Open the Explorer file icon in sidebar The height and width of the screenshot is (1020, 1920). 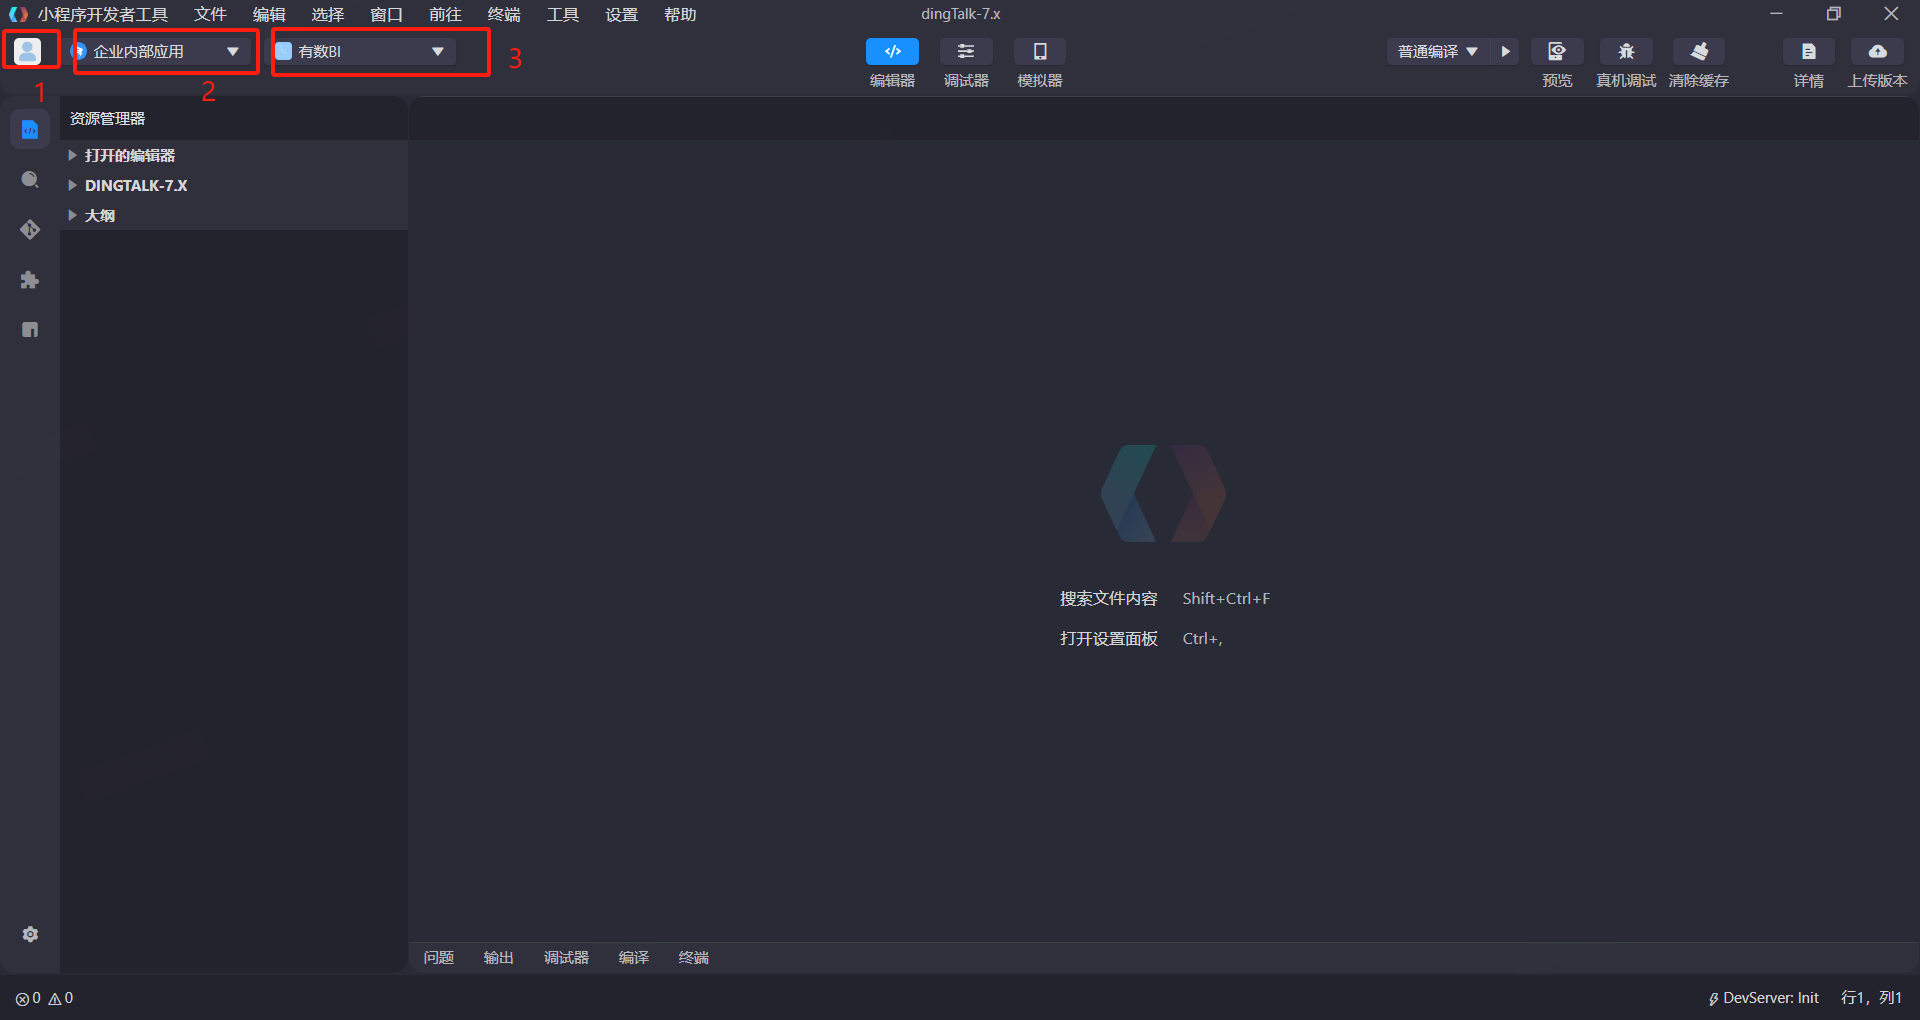(30, 130)
